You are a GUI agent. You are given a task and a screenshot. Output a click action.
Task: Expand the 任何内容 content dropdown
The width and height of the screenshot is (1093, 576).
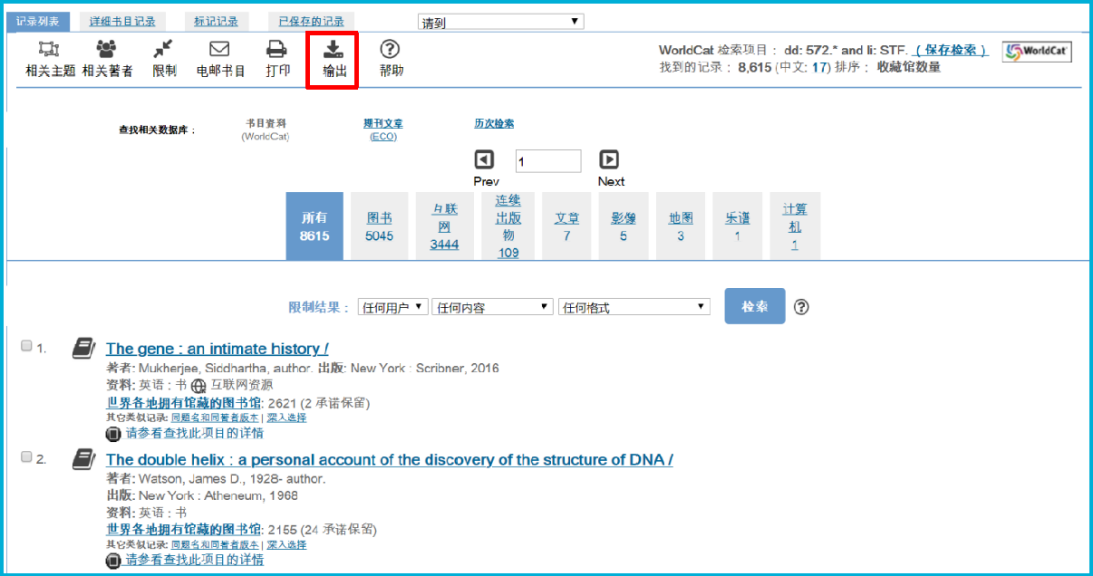click(x=491, y=307)
